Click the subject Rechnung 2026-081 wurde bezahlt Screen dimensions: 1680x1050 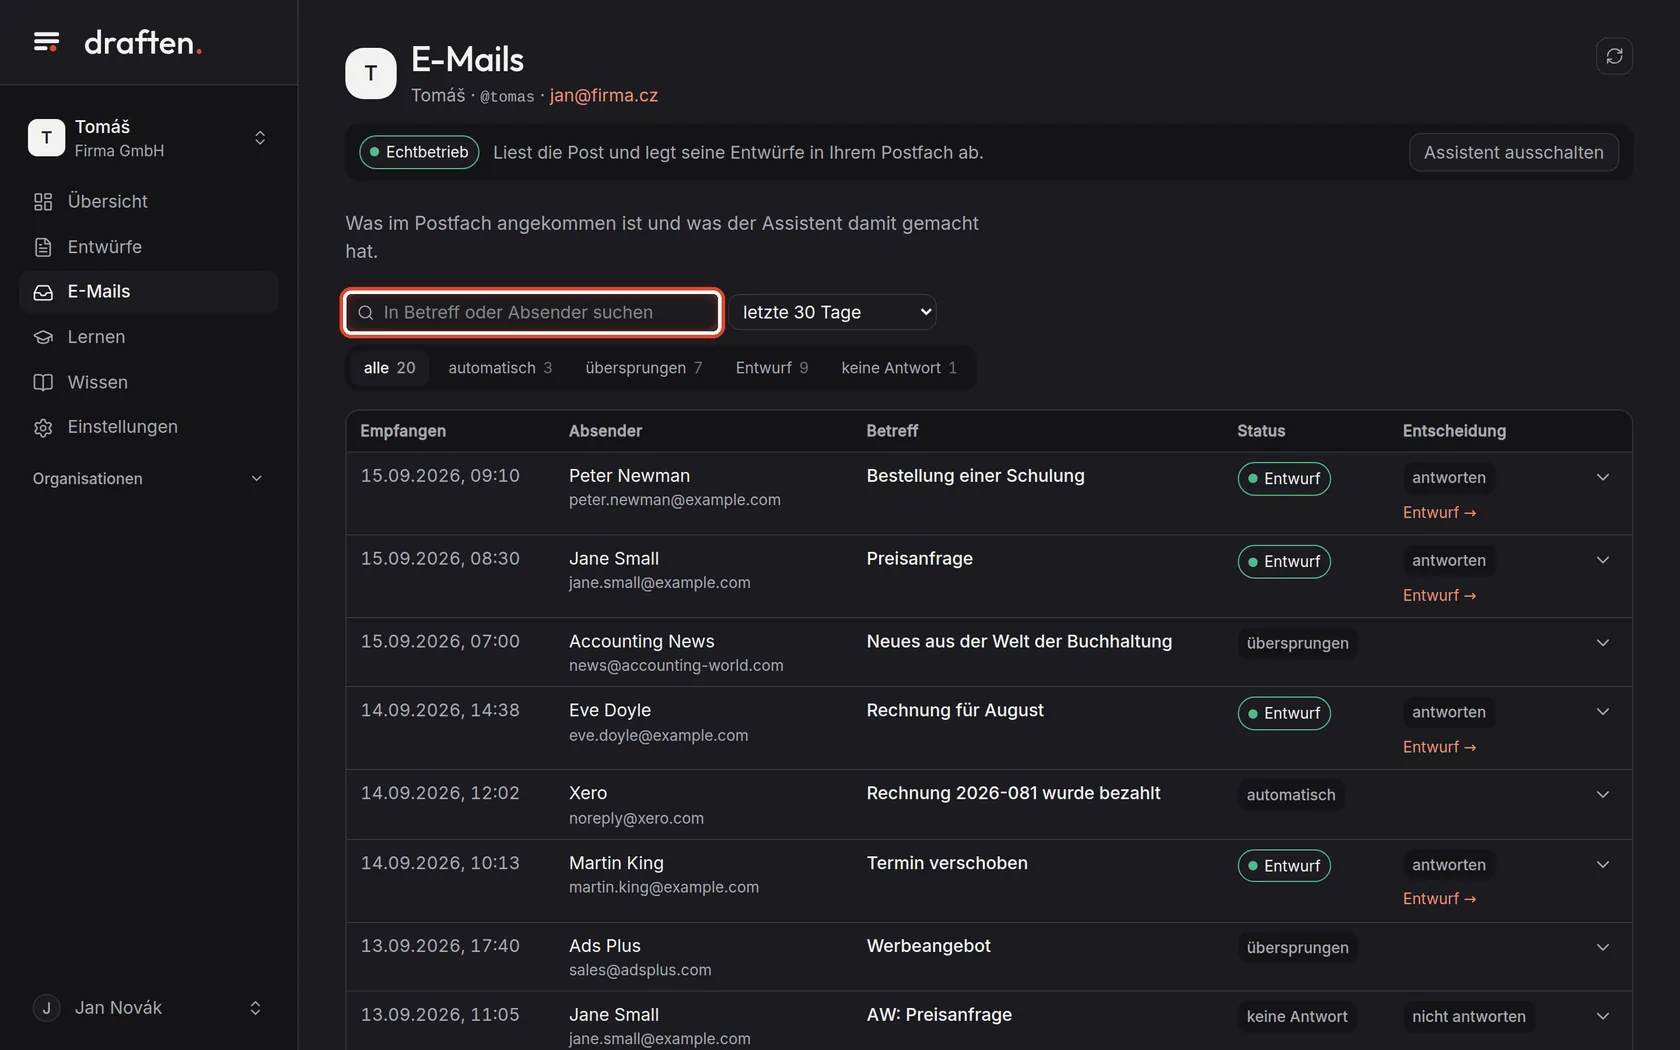coord(1013,794)
